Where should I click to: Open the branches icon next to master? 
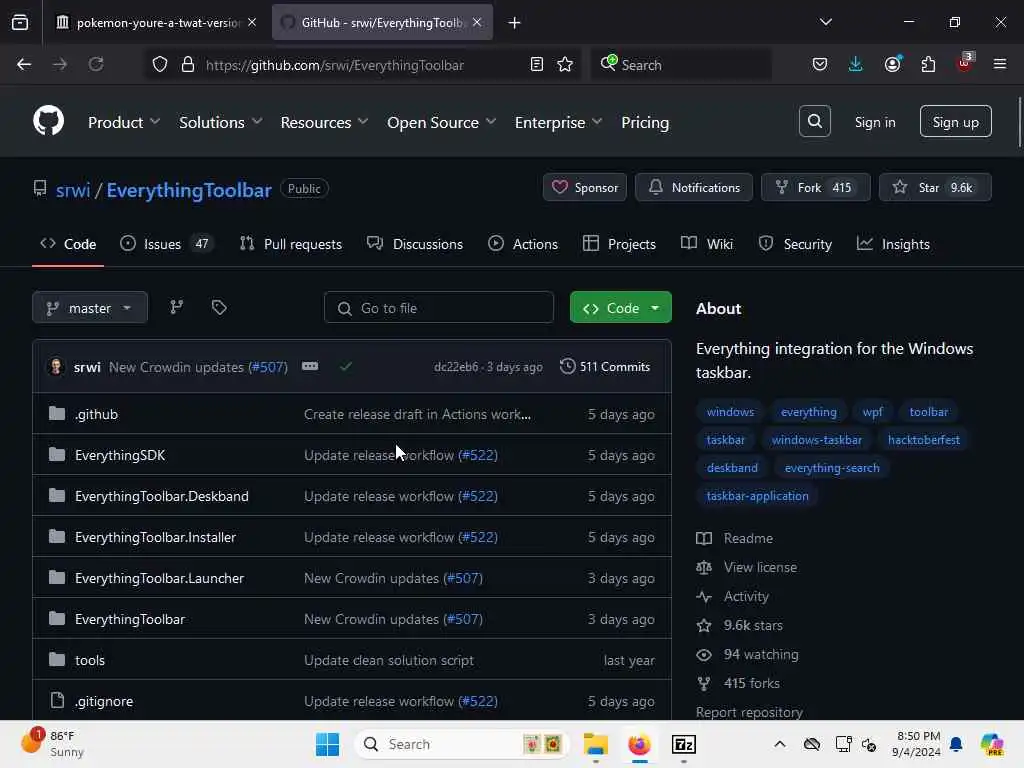(177, 307)
